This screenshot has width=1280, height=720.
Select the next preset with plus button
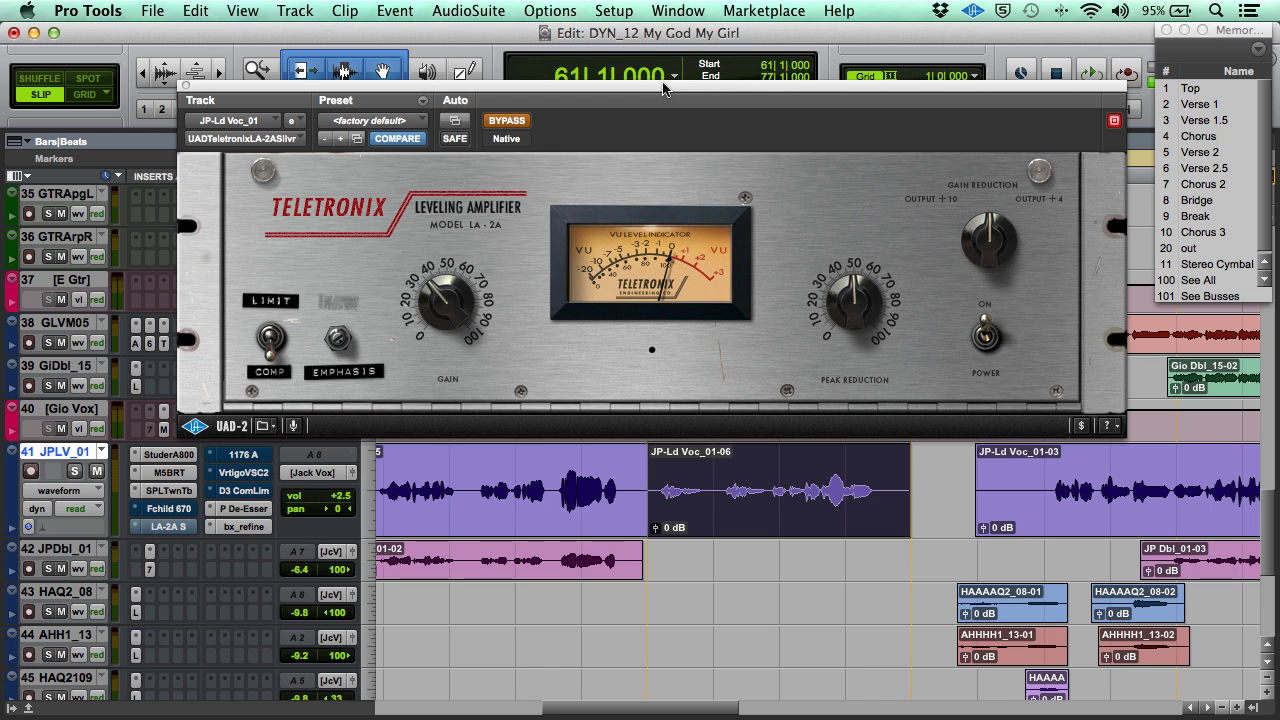click(x=341, y=139)
